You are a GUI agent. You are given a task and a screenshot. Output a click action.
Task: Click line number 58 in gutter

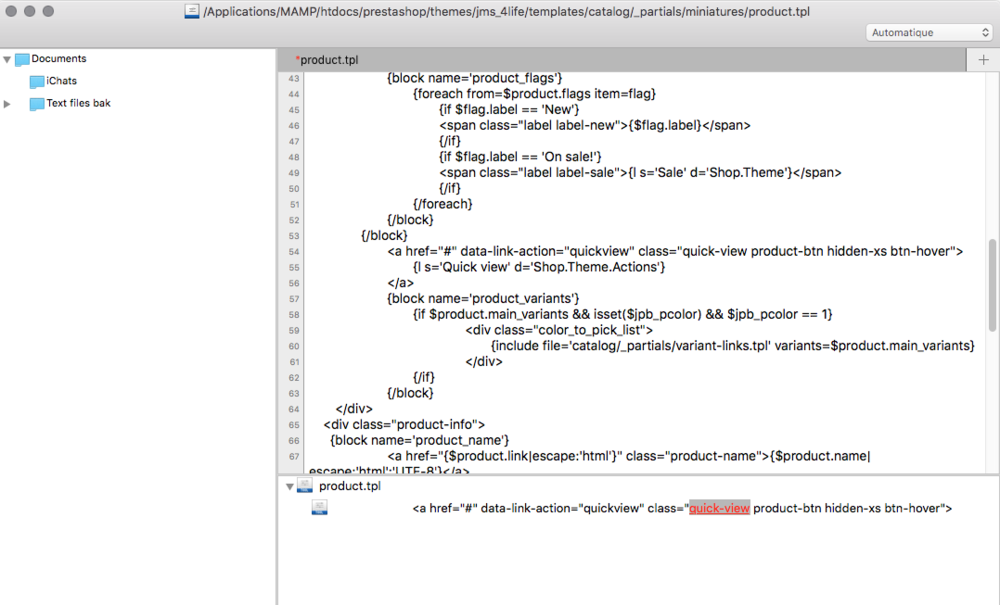coord(293,315)
